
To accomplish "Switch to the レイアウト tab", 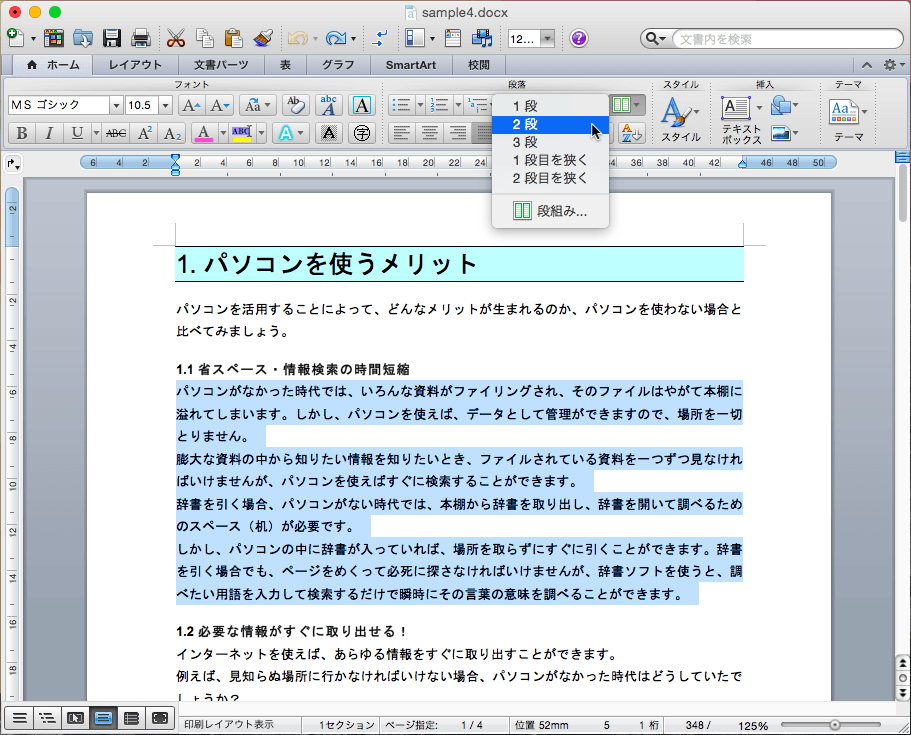I will click(135, 65).
